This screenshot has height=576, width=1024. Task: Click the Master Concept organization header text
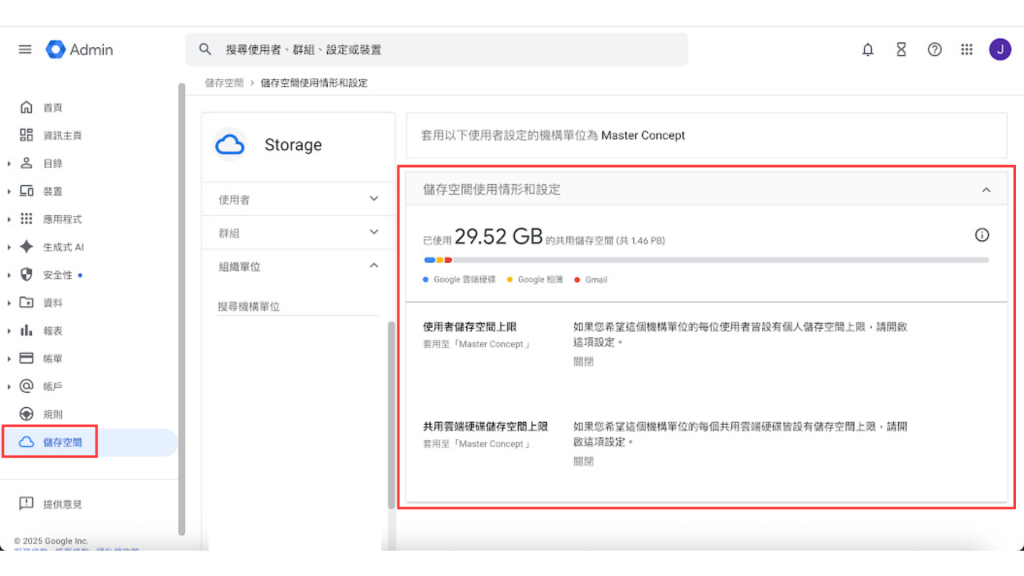coord(643,135)
